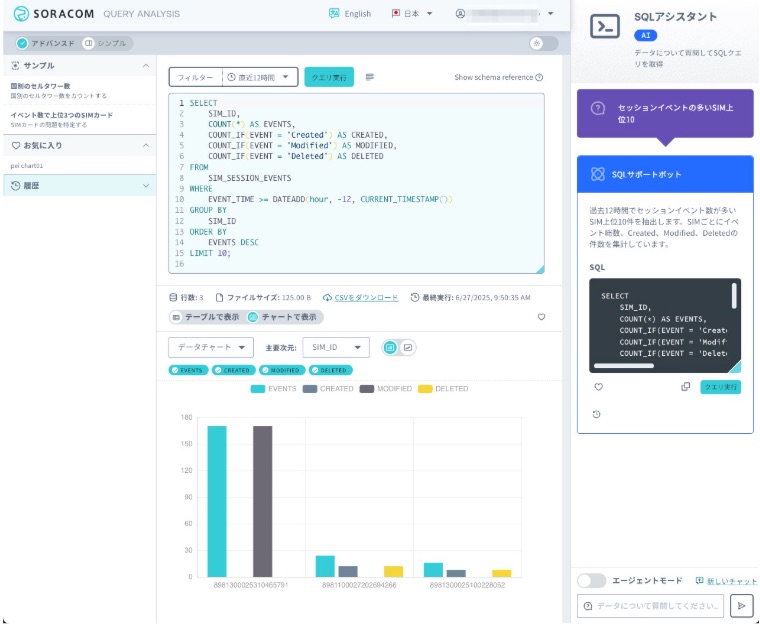Click the new chat icon
The width and height of the screenshot is (760, 627).
pos(699,580)
